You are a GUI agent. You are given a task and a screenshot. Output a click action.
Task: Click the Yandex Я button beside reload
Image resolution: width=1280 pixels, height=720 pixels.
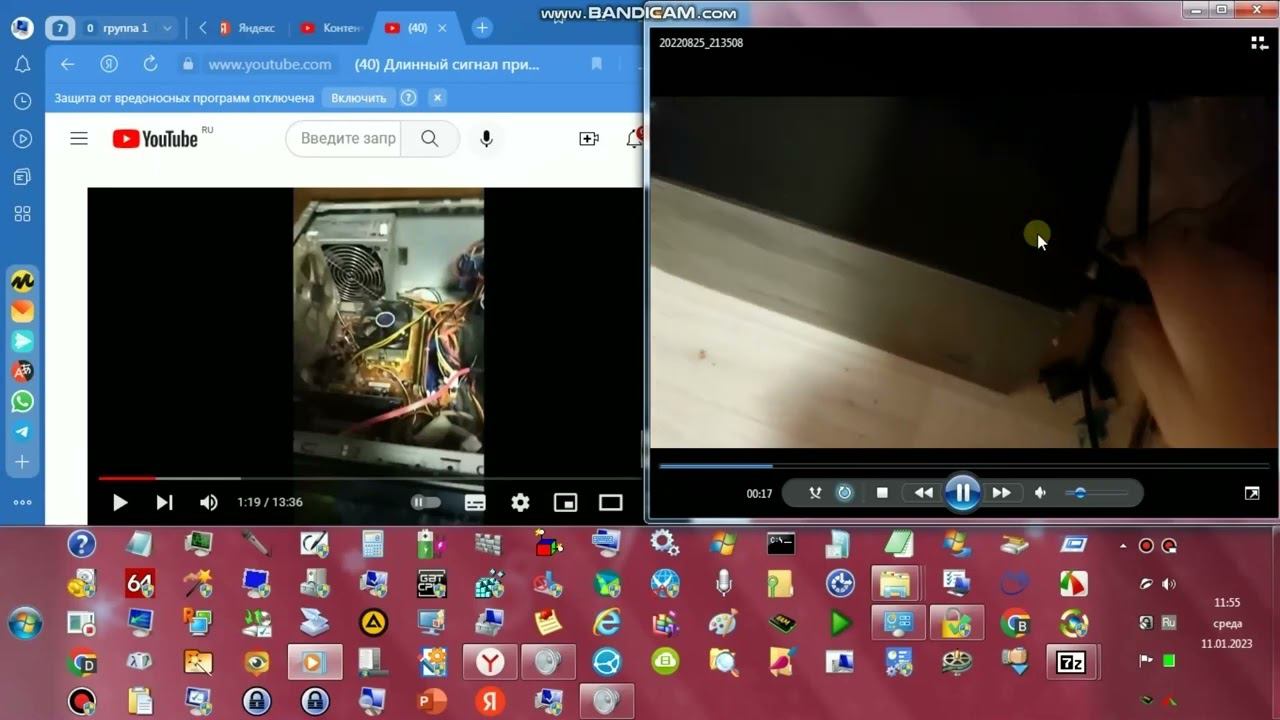109,64
